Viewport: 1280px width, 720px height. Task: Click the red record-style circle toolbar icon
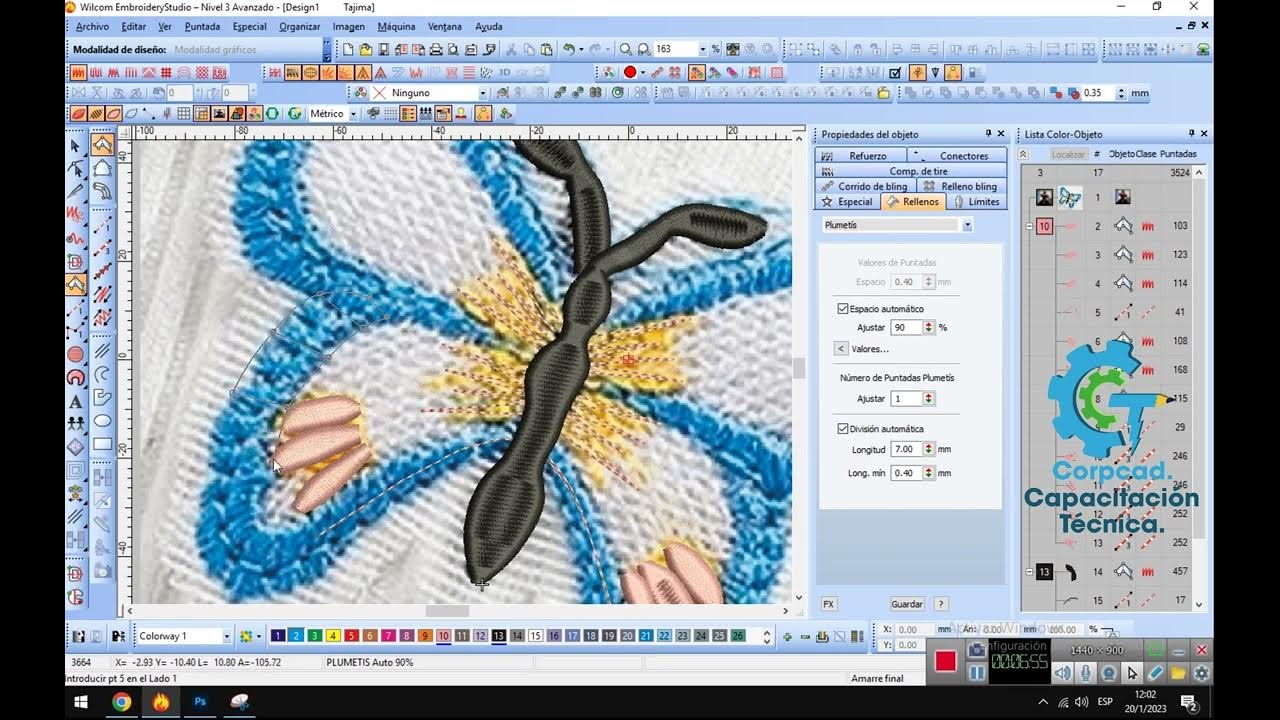pos(630,72)
